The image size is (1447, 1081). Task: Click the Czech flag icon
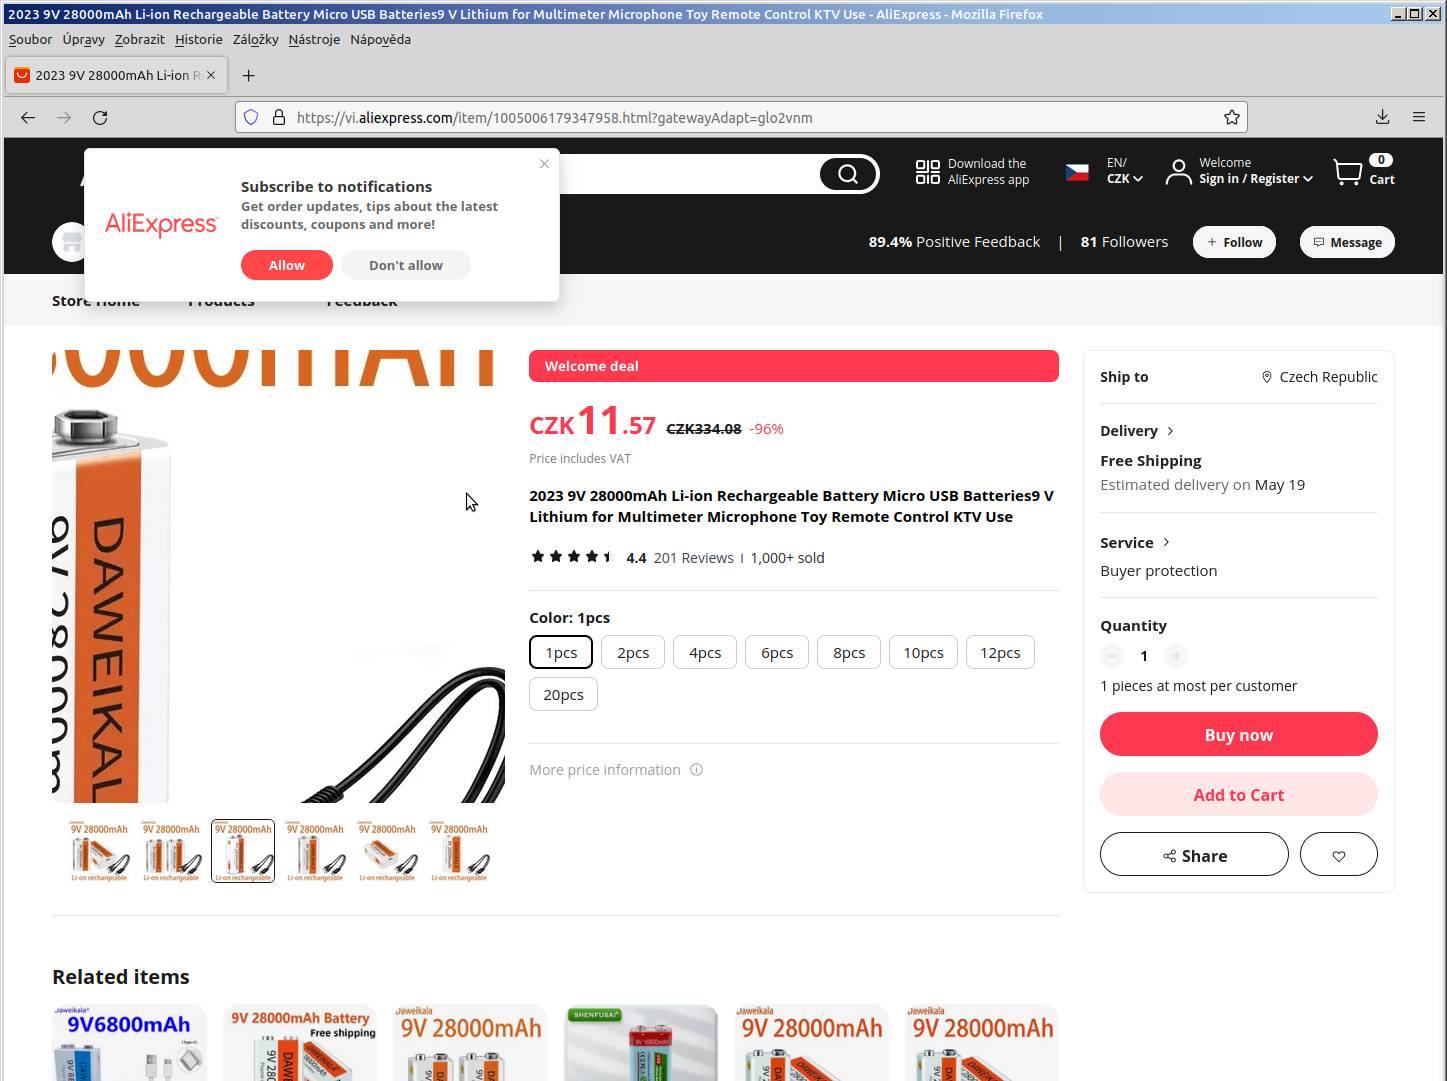click(x=1077, y=172)
